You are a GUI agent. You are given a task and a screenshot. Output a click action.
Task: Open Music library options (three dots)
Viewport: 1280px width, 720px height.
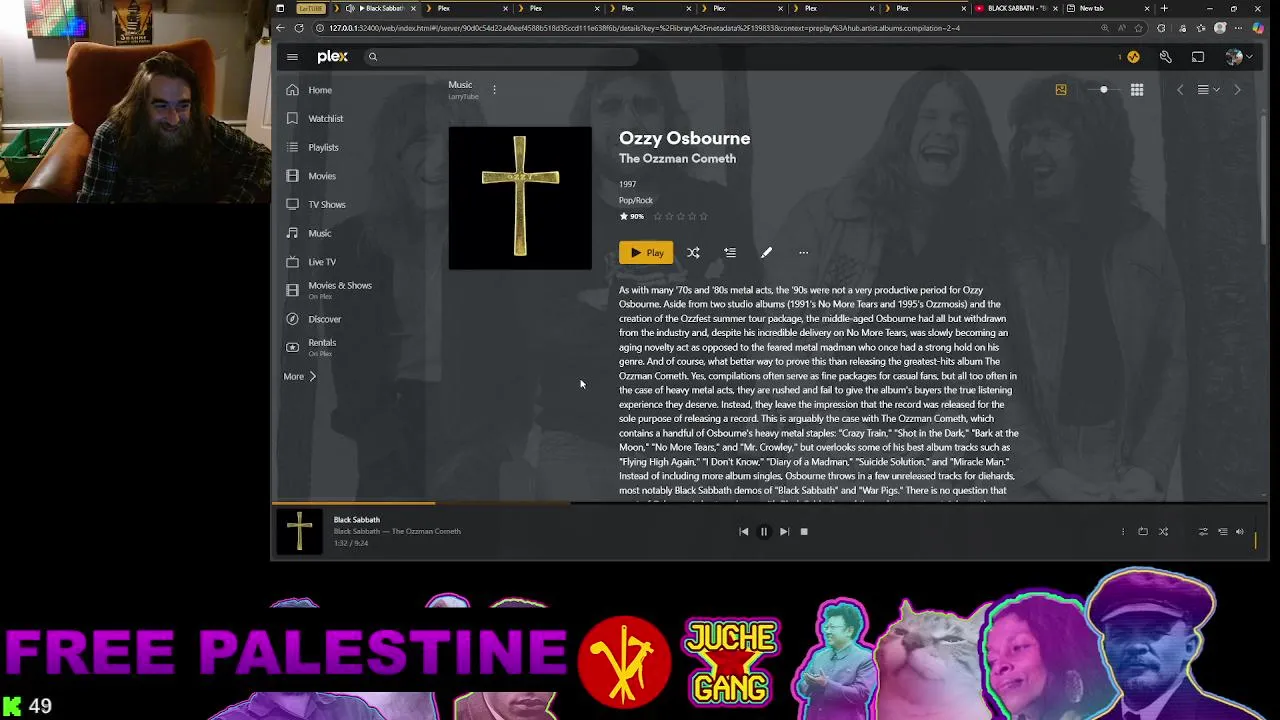(494, 89)
